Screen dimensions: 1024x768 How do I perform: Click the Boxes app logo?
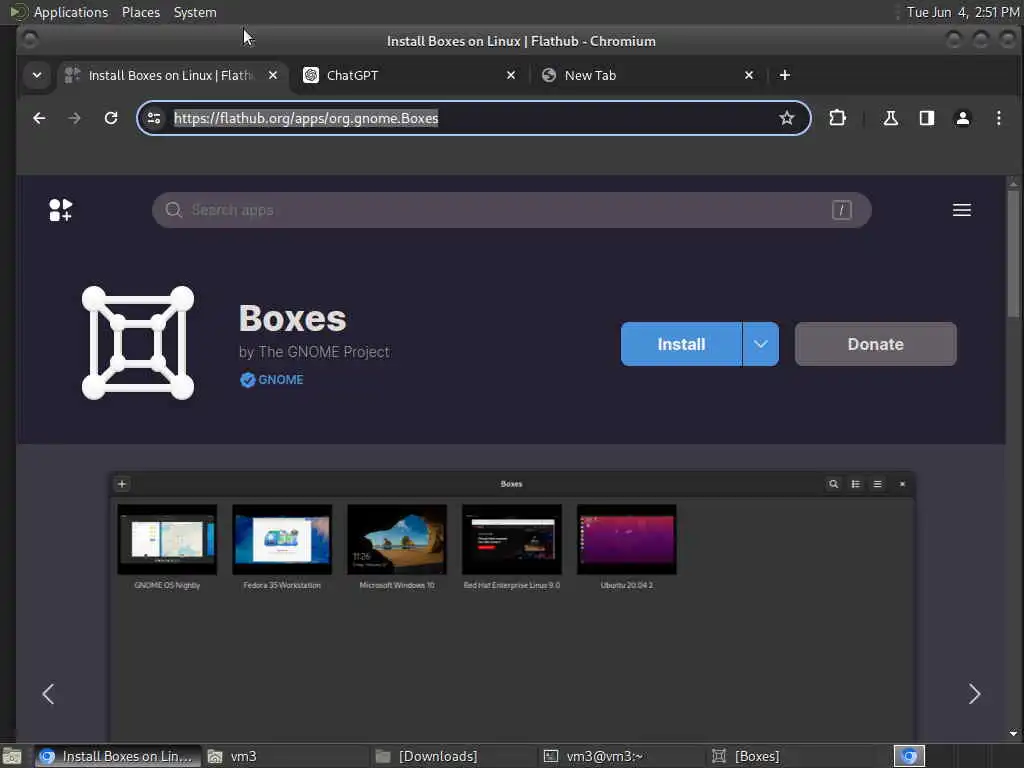[x=138, y=343]
